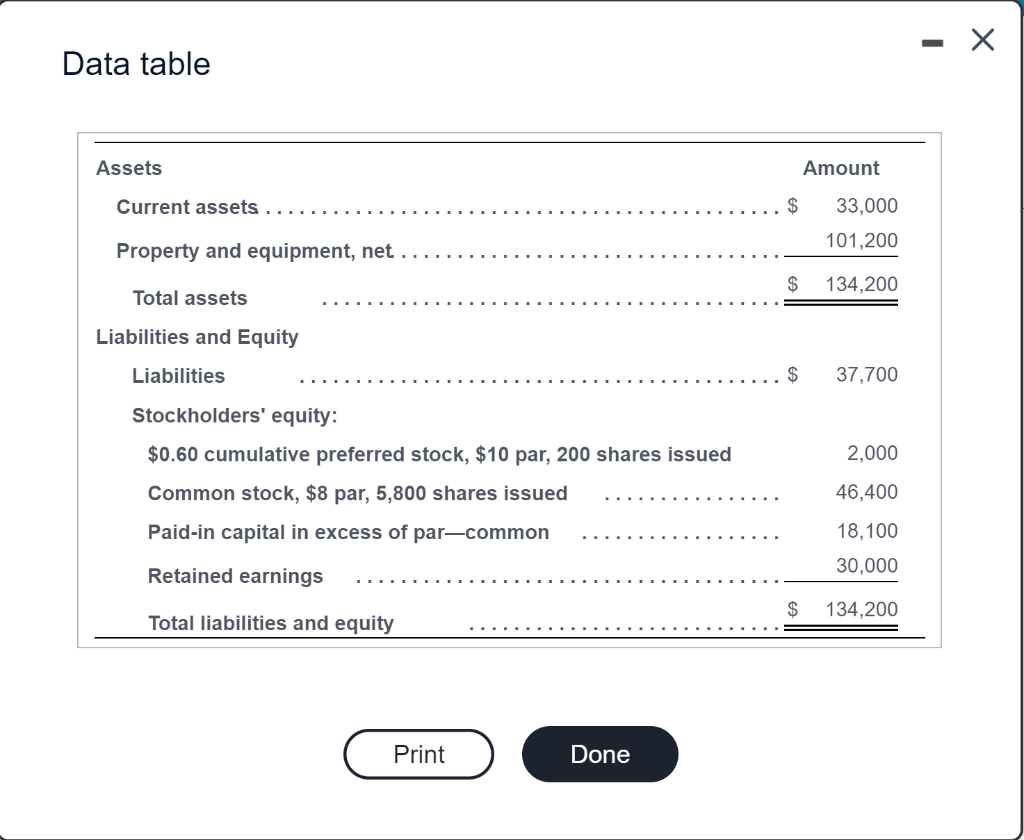This screenshot has height=840, width=1024.
Task: Click the 33,000 current assets amount
Action: (x=867, y=206)
